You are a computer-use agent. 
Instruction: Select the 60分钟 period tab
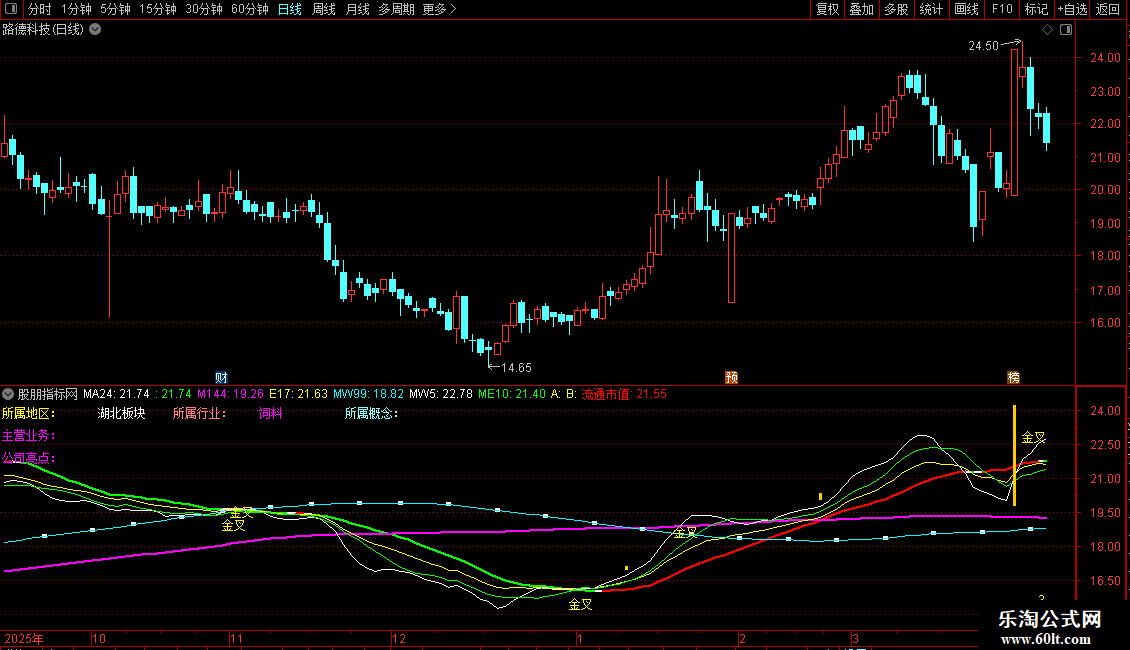pyautogui.click(x=250, y=9)
